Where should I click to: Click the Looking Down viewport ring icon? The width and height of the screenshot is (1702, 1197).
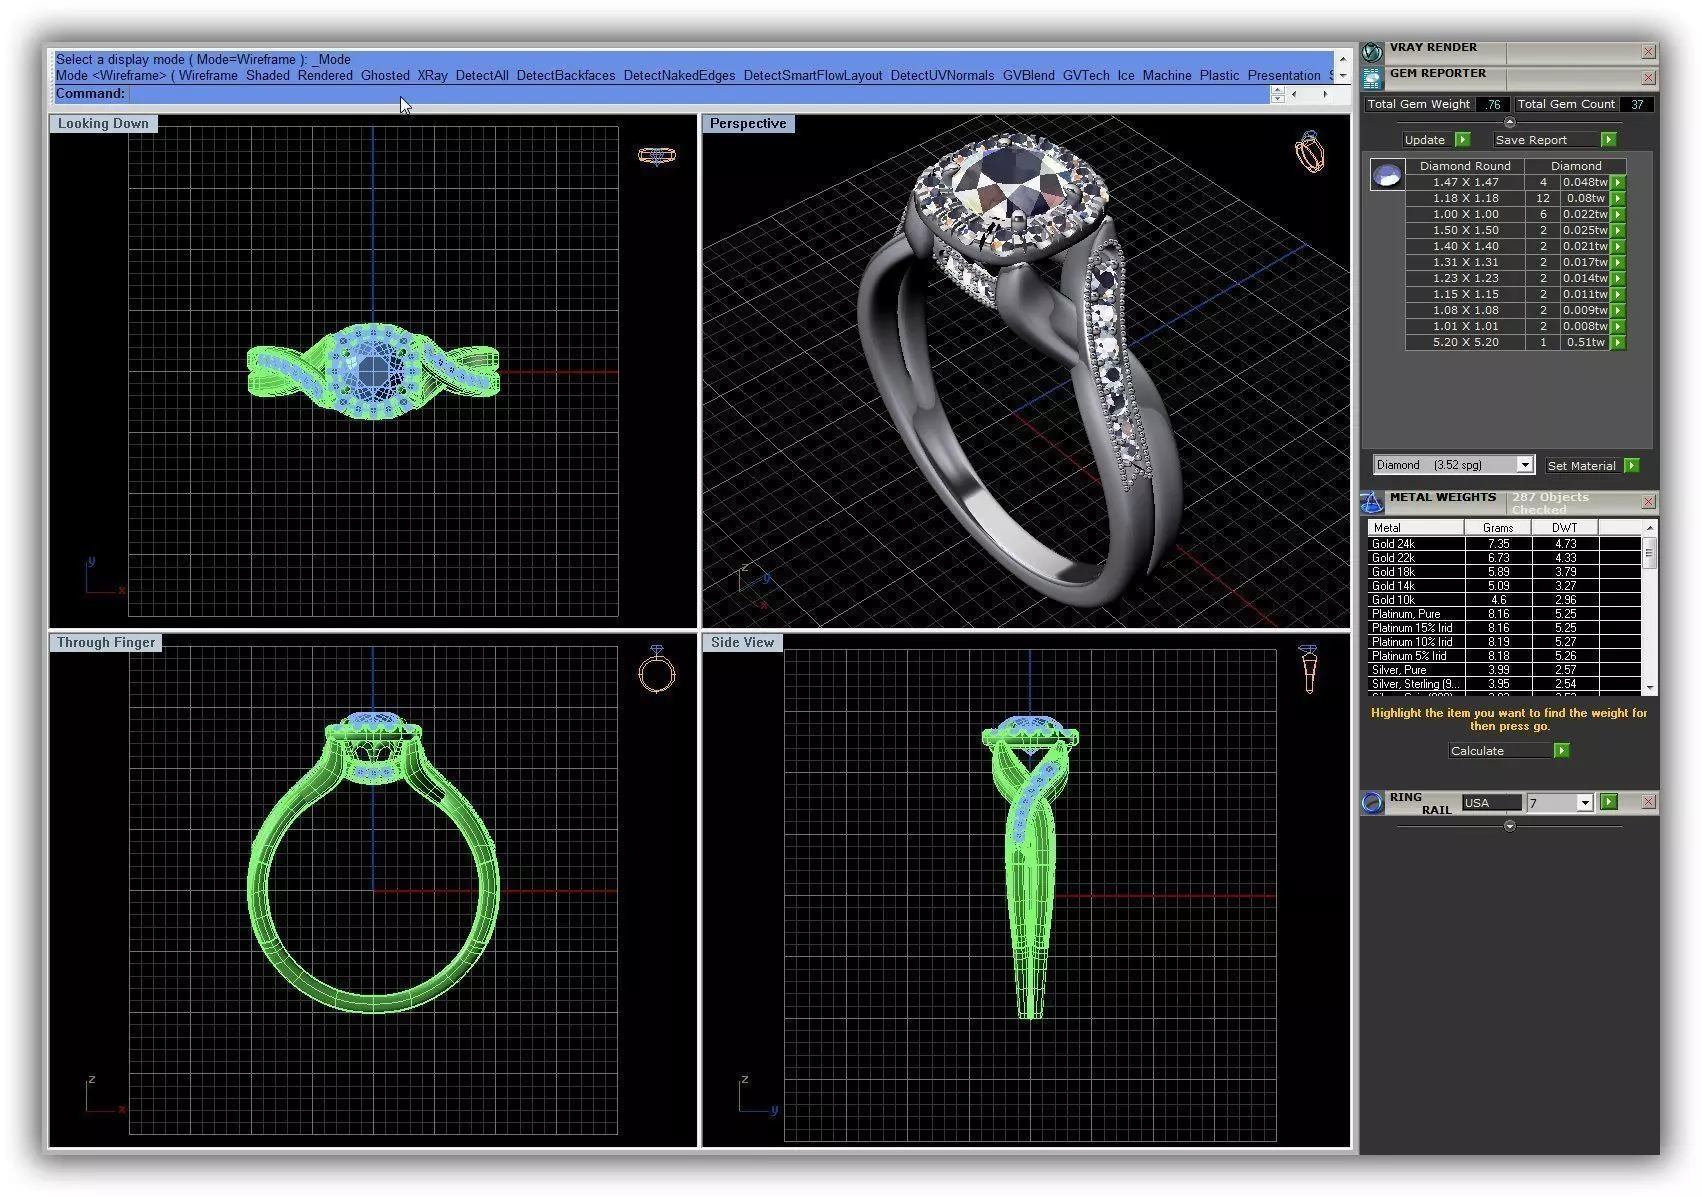656,155
